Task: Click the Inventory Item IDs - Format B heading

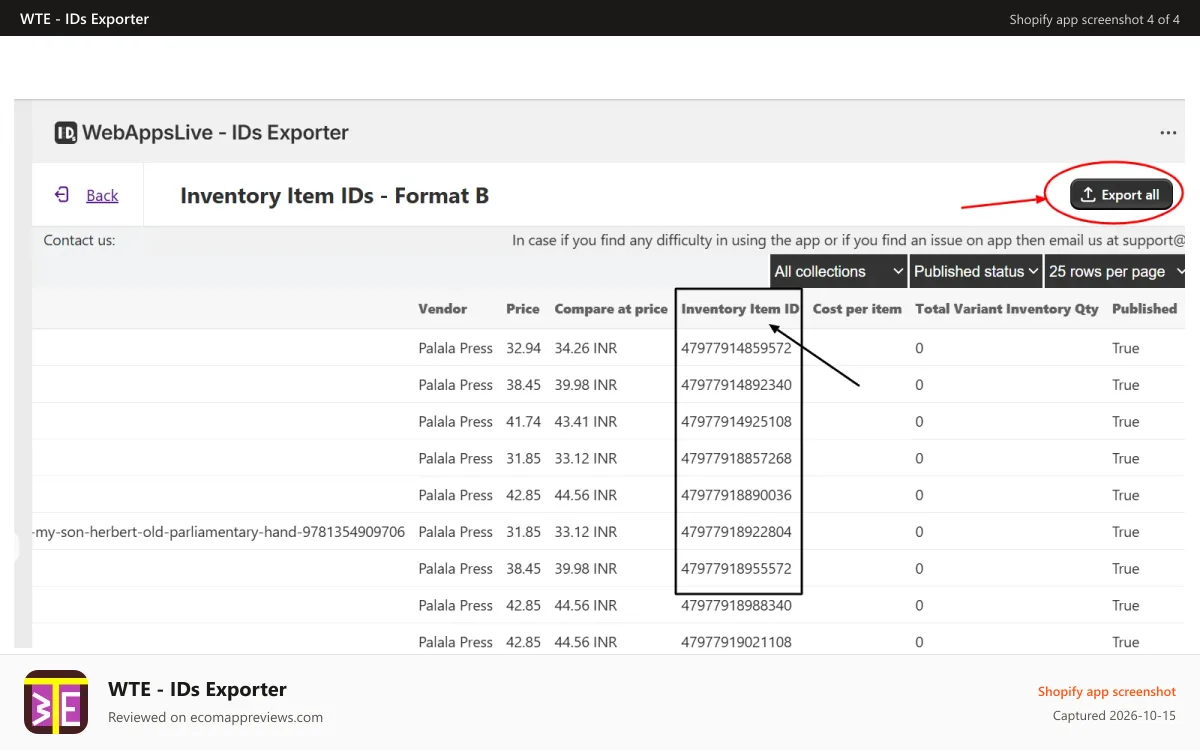Action: coord(334,195)
